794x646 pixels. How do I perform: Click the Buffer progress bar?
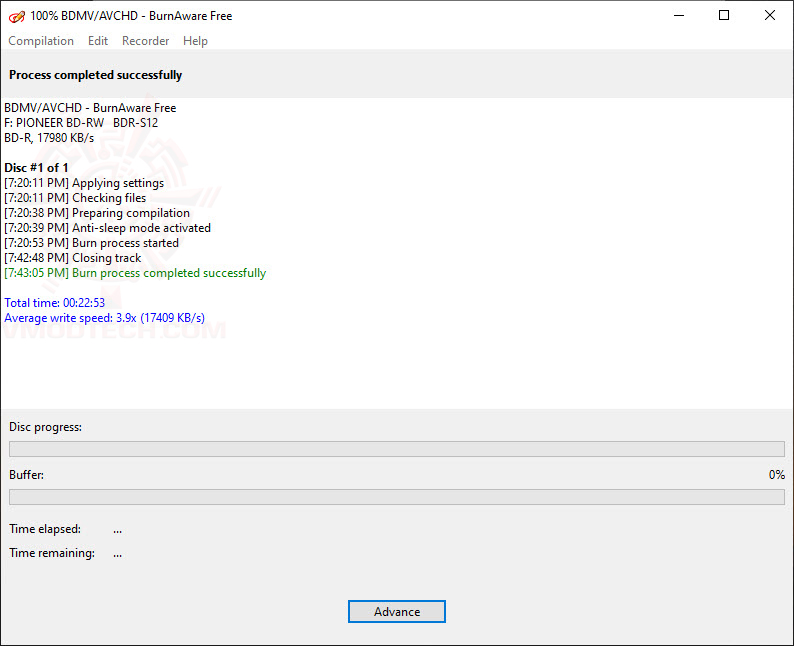pyautogui.click(x=397, y=497)
